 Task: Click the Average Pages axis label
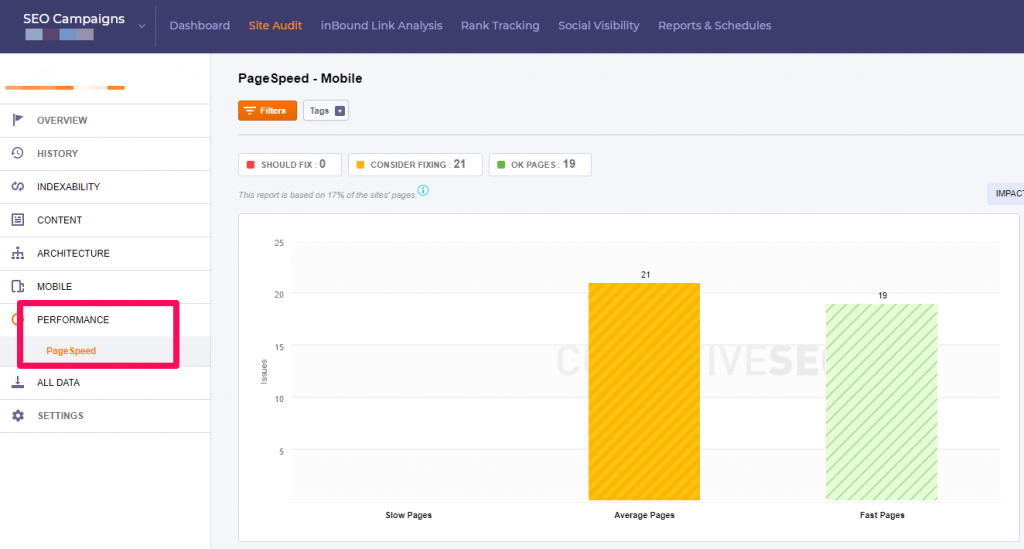pos(644,515)
